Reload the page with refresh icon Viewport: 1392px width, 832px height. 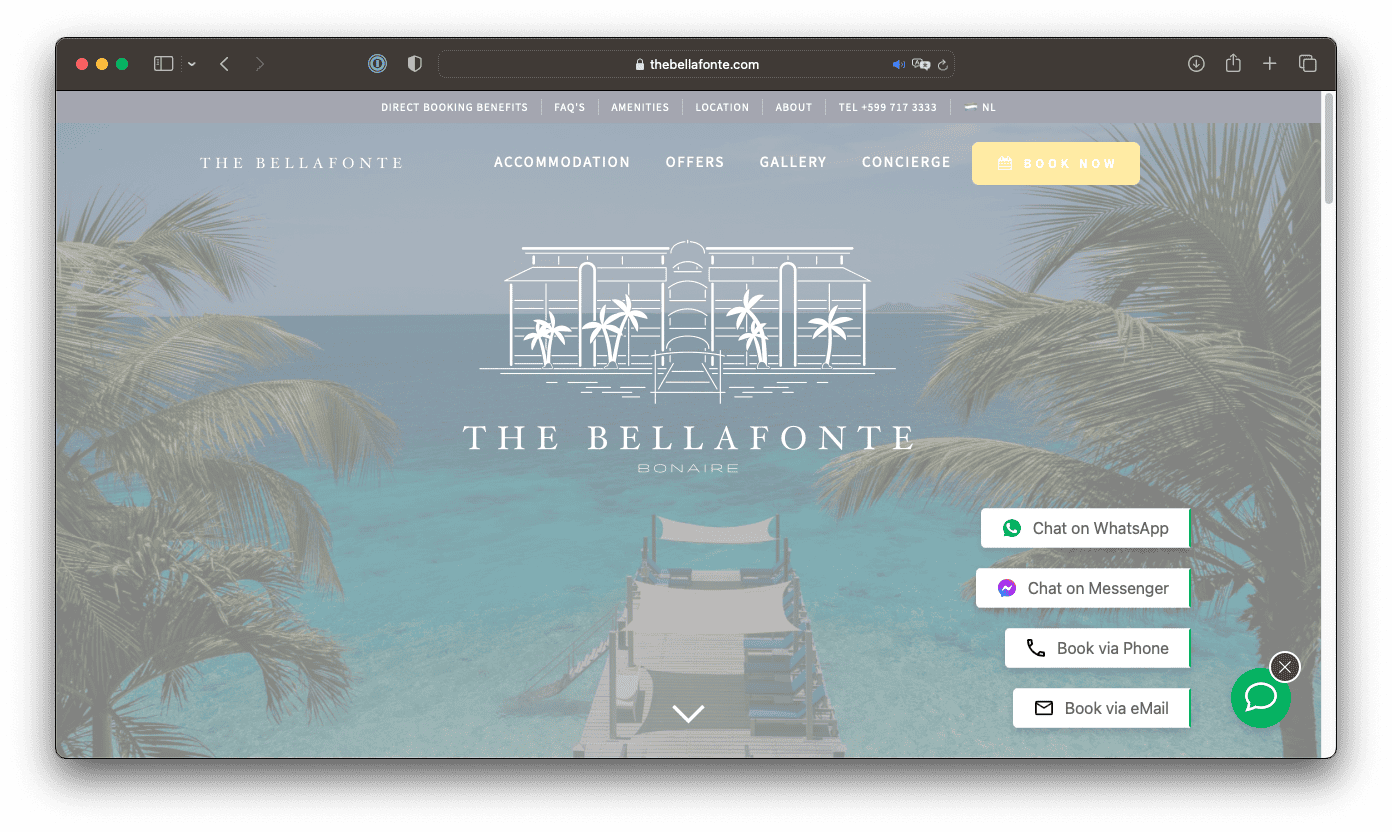pyautogui.click(x=942, y=65)
